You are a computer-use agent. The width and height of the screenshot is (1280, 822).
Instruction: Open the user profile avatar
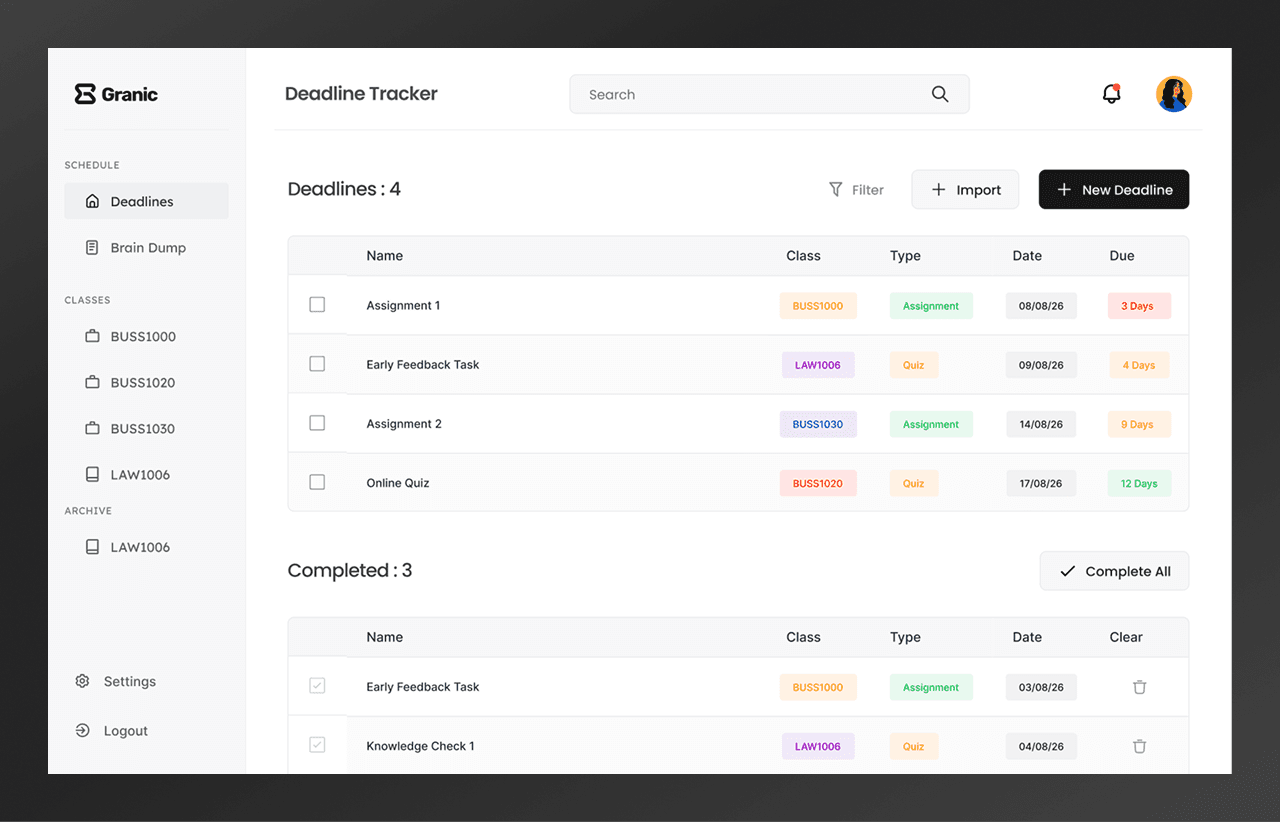pos(1174,94)
